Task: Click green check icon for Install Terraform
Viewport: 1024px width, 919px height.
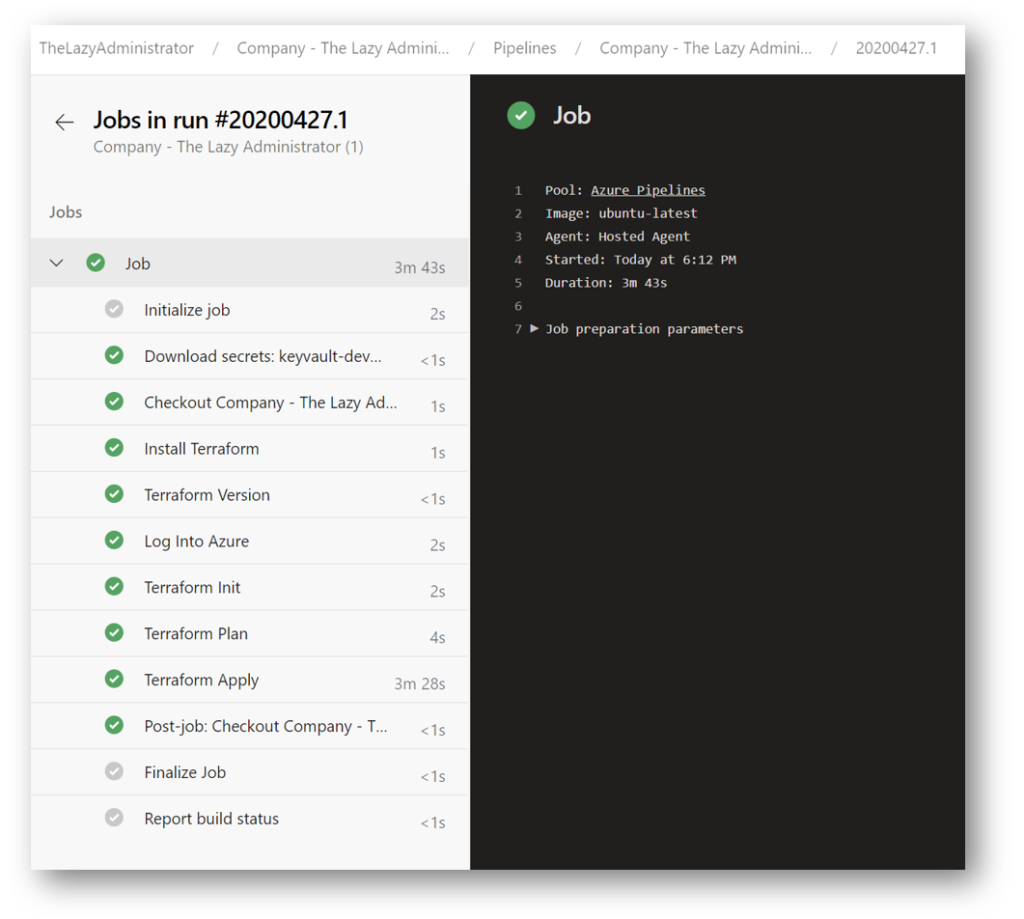Action: click(114, 447)
